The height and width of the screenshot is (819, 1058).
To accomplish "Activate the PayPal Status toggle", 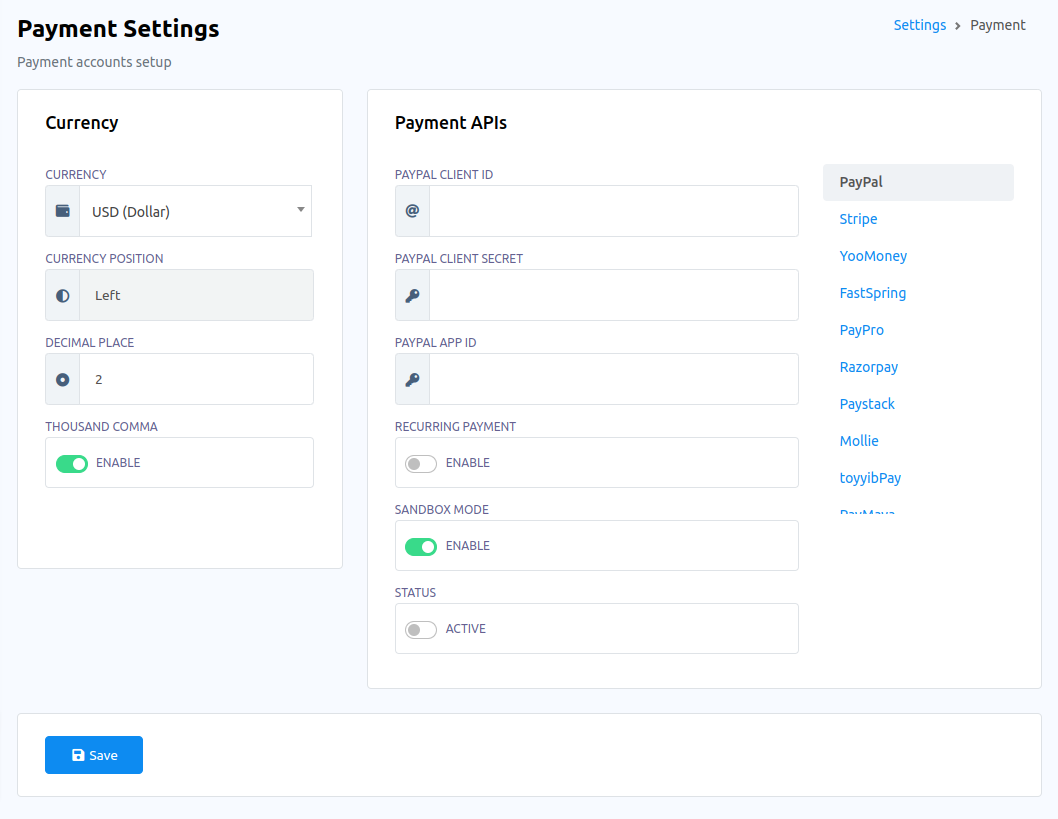I will pos(421,629).
